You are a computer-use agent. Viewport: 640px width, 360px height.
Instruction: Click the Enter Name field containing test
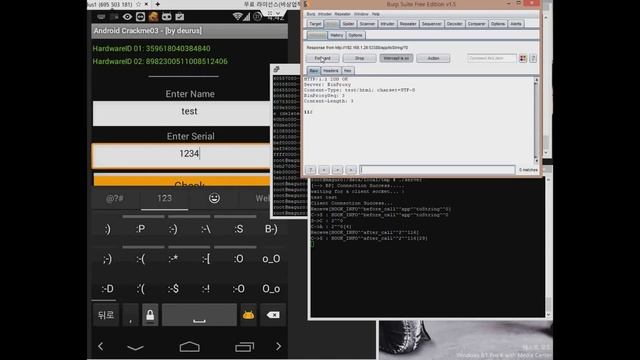[181, 113]
